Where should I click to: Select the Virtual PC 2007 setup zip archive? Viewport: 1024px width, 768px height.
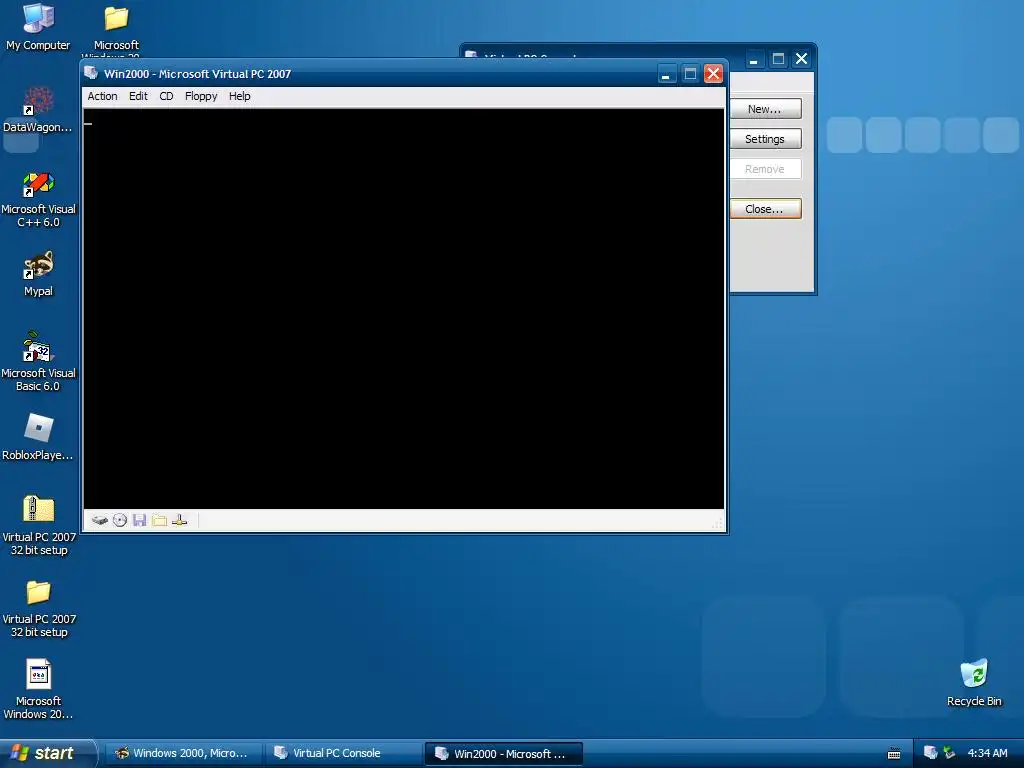(x=39, y=526)
